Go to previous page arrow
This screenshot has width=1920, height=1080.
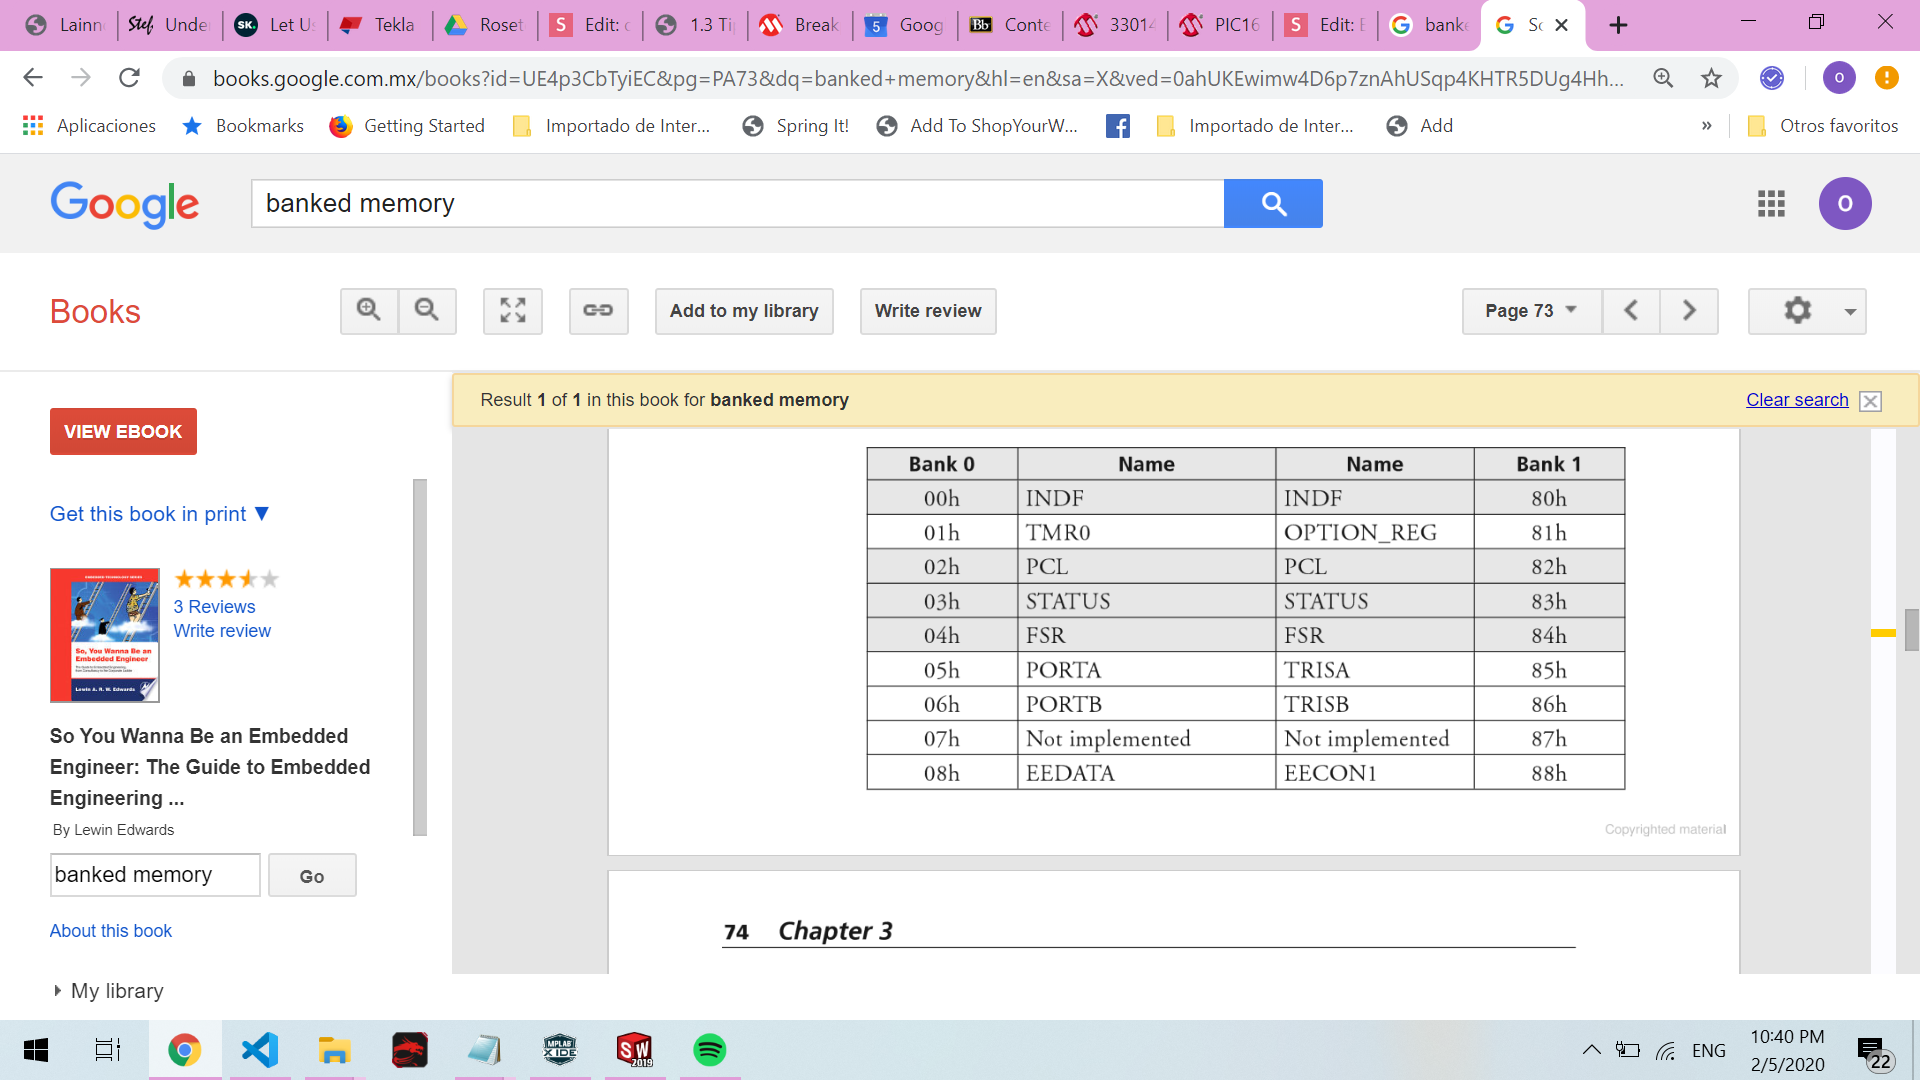[x=1631, y=311]
